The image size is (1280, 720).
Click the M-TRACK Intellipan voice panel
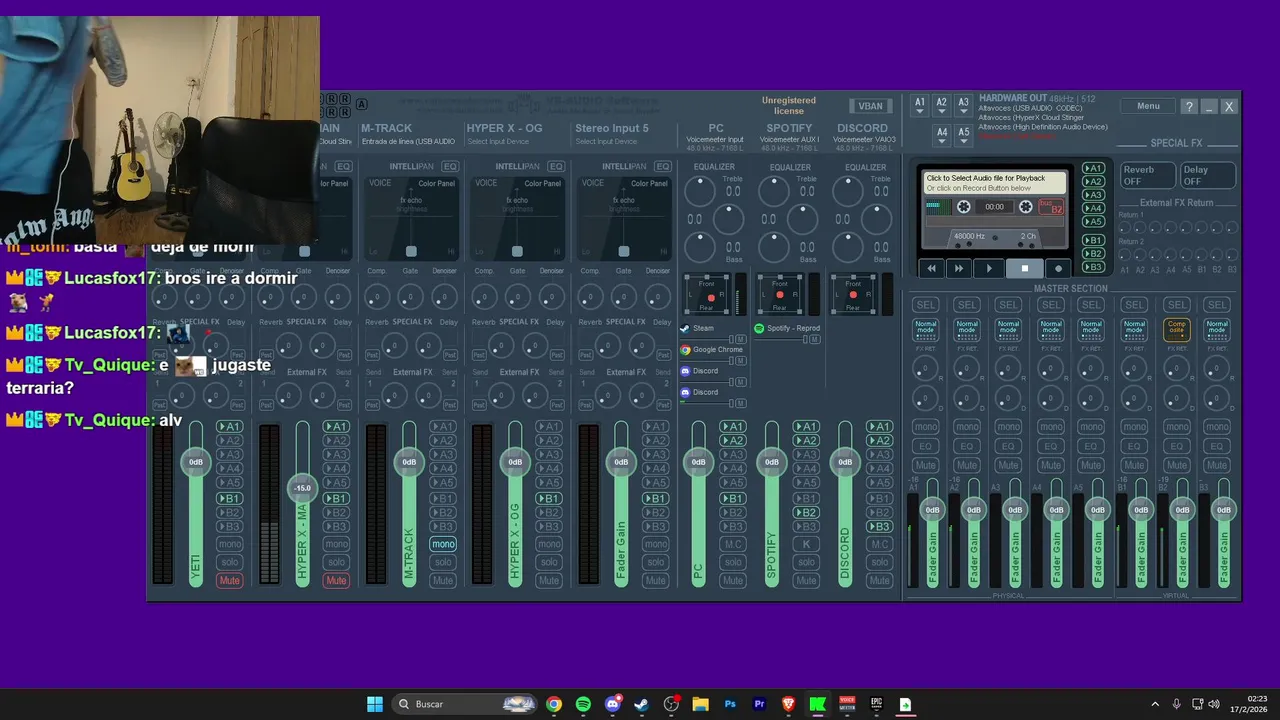tap(410, 217)
